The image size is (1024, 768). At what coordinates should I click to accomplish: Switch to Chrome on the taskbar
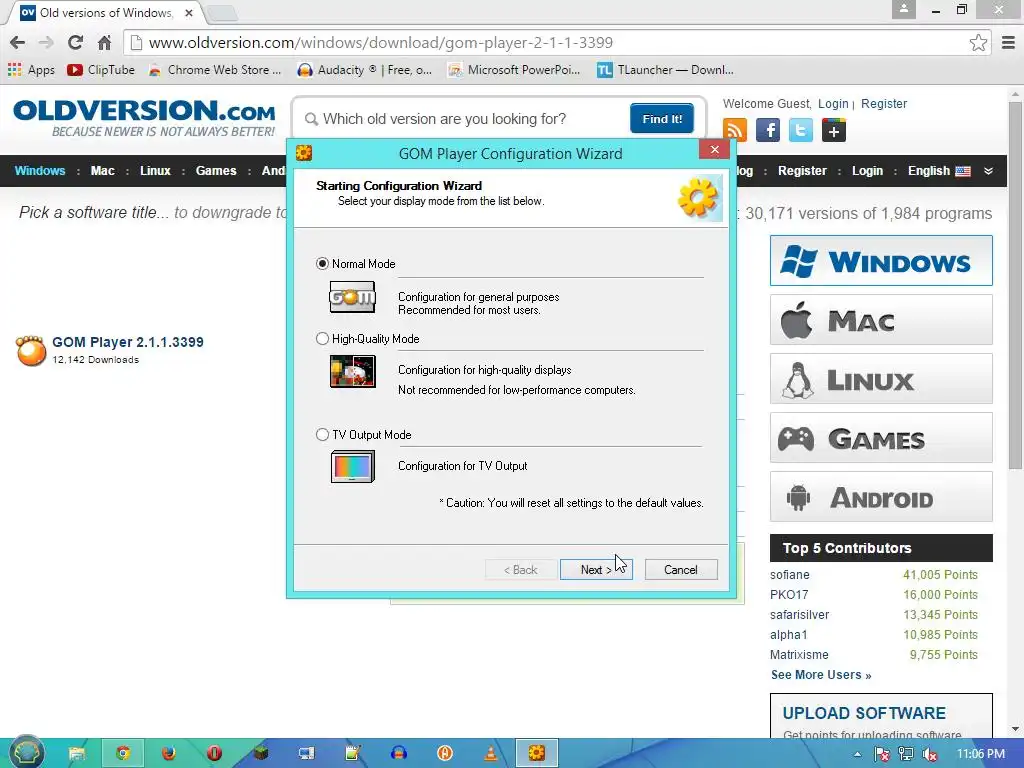[x=123, y=754]
